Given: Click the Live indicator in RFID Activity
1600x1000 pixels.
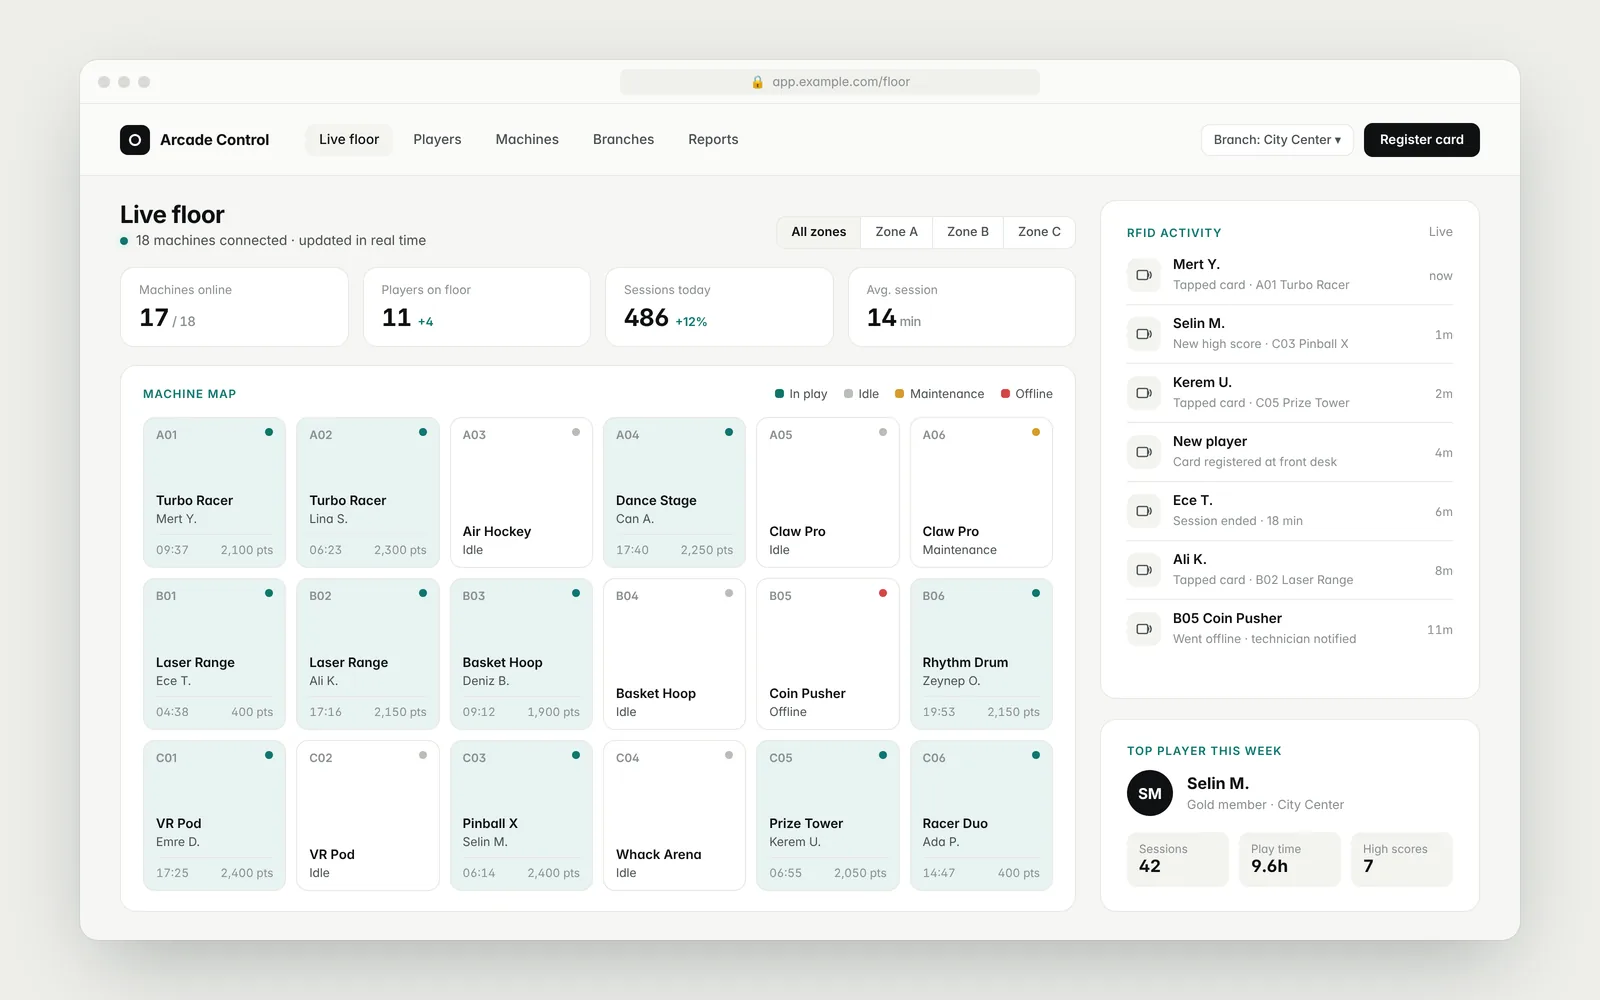Looking at the screenshot, I should (1440, 232).
